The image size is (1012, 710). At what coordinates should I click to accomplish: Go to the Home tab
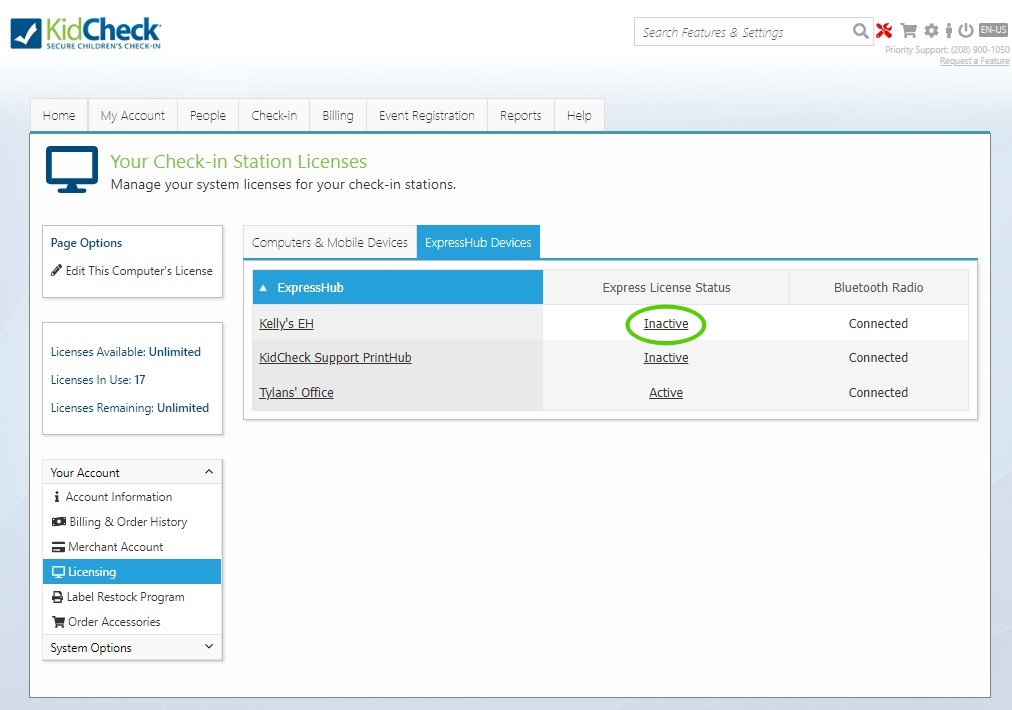pyautogui.click(x=59, y=116)
